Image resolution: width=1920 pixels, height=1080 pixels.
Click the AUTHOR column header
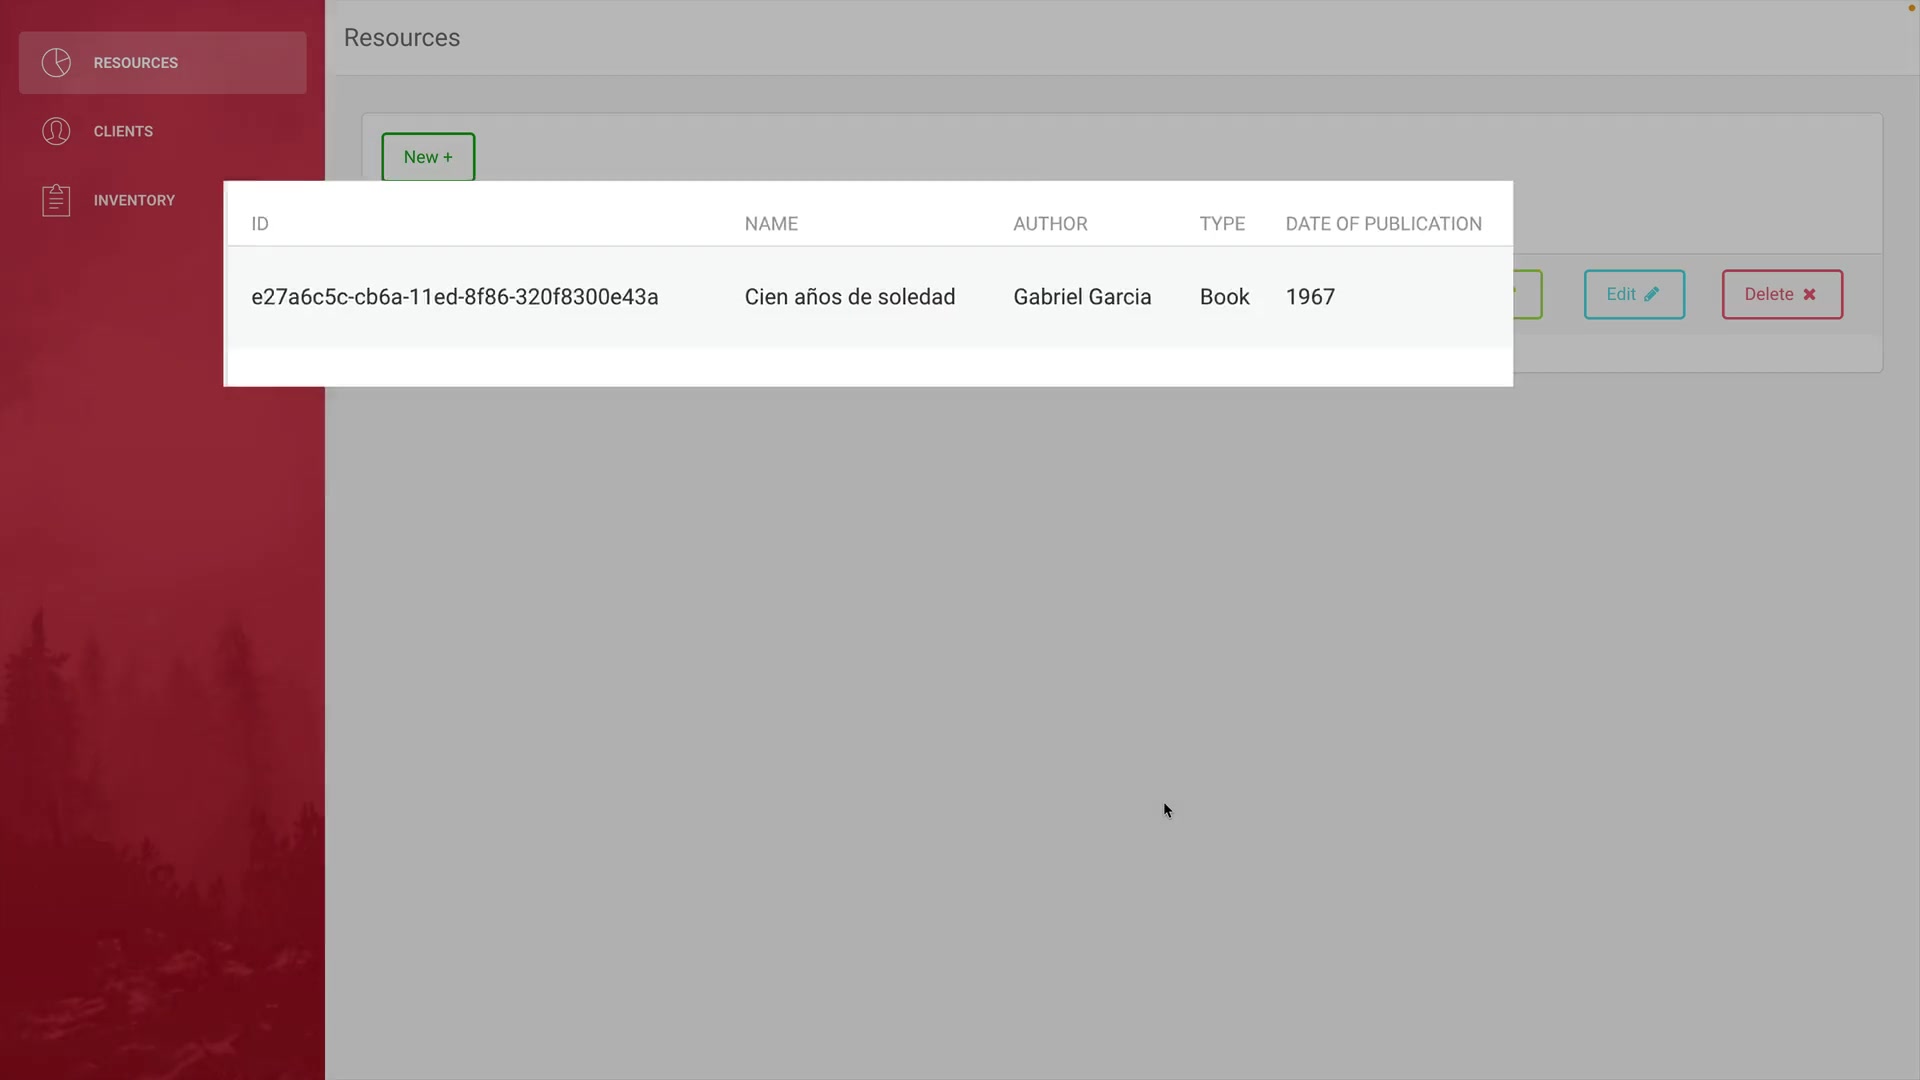click(1050, 224)
